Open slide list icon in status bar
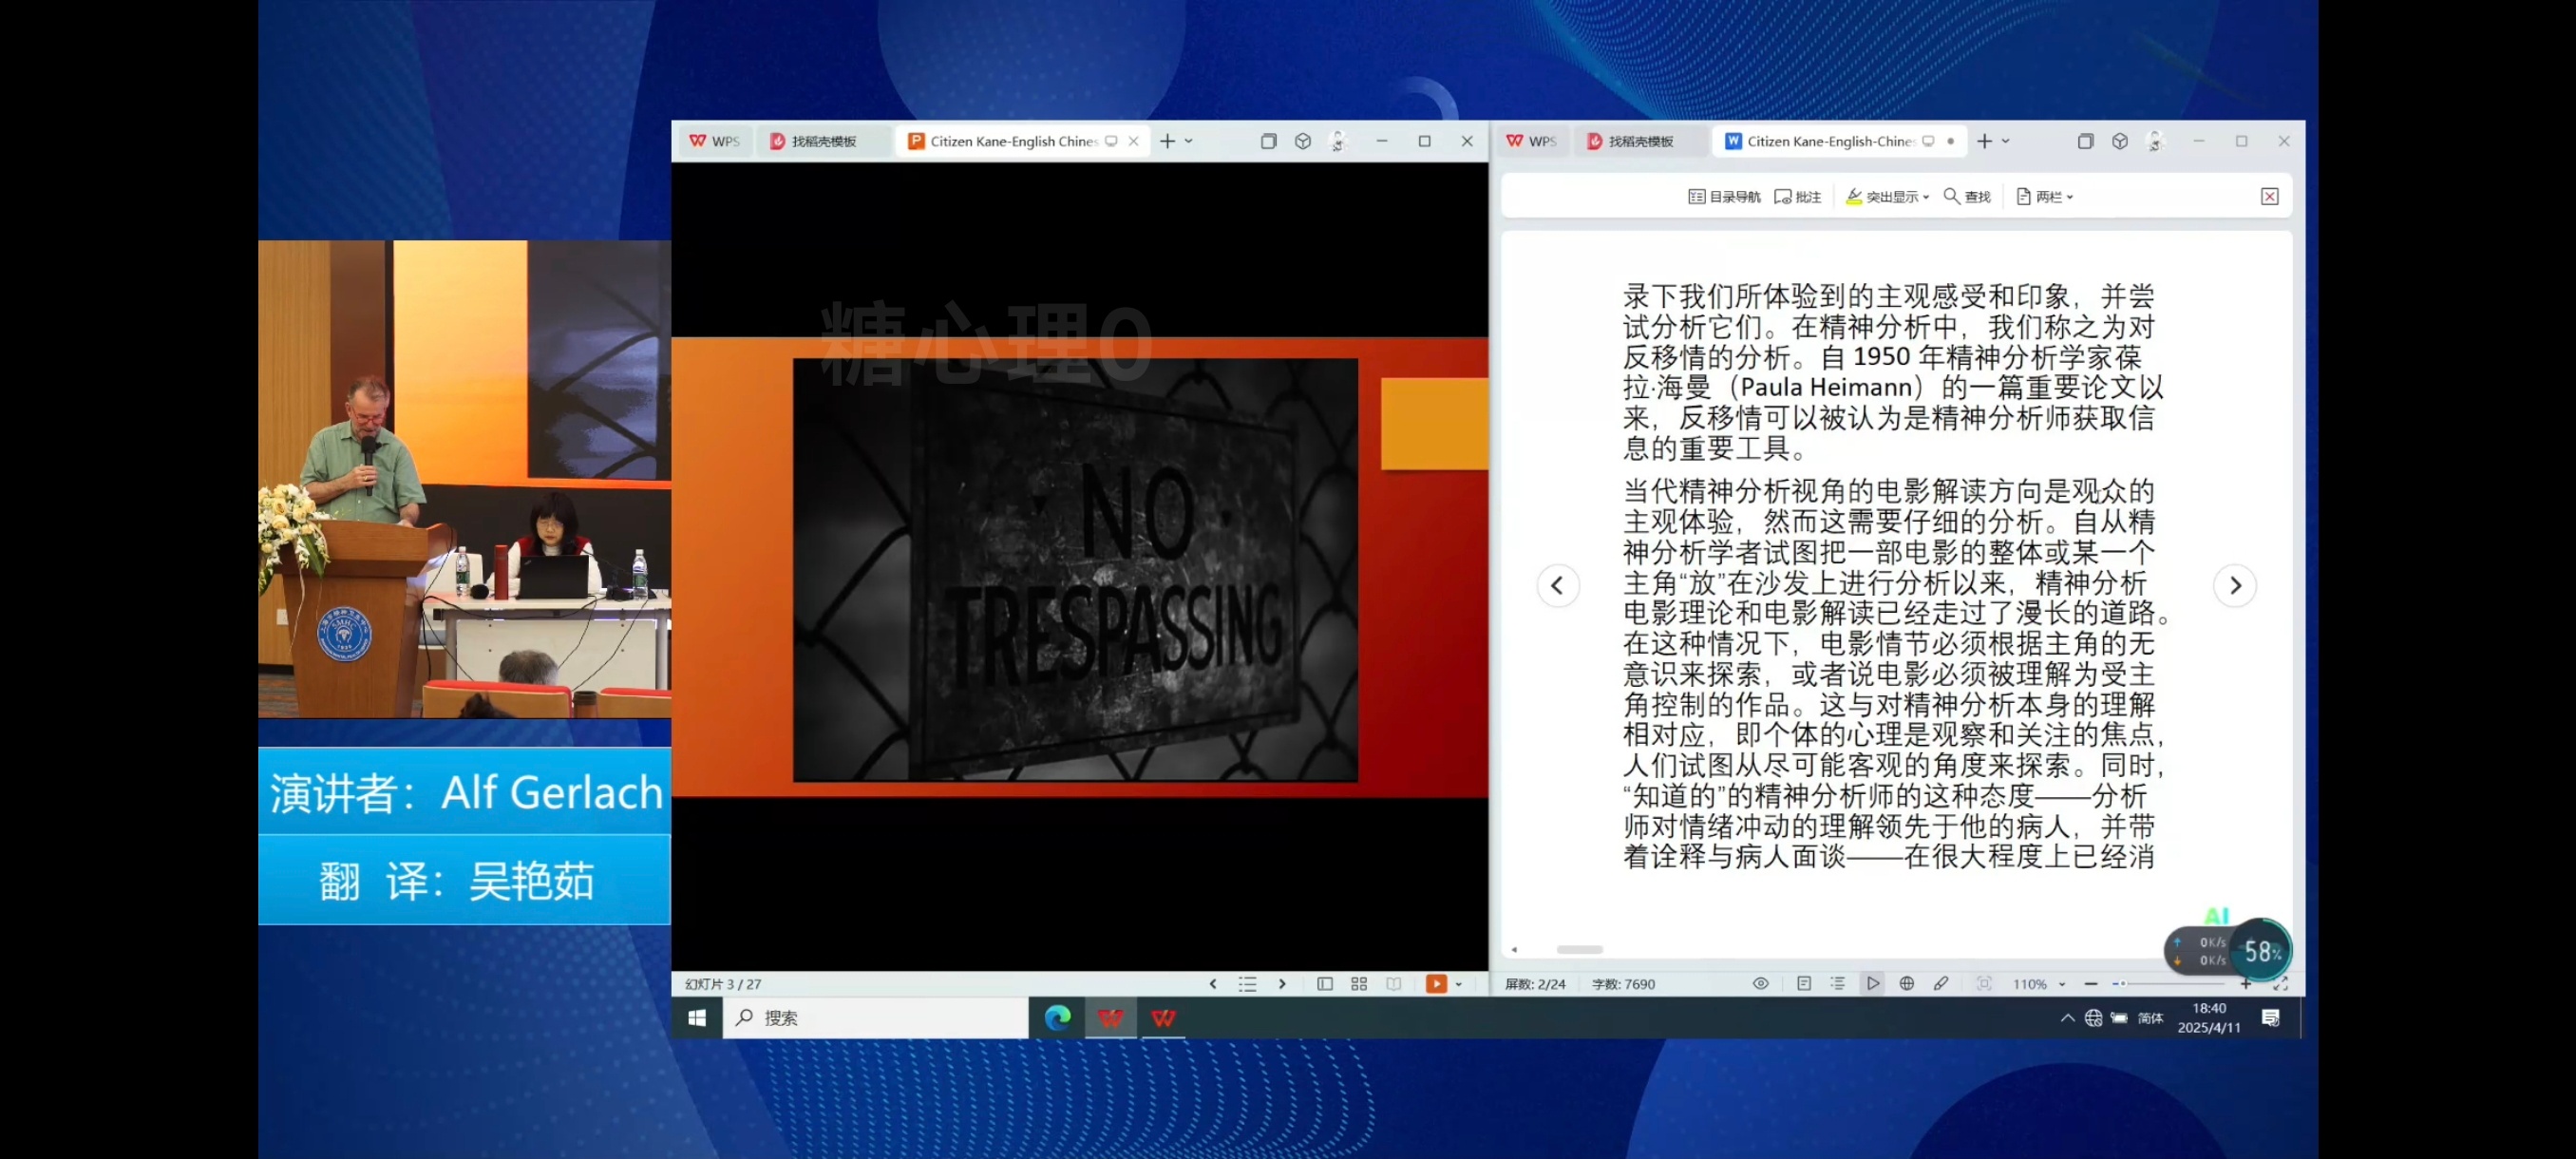The image size is (2576, 1159). click(1247, 984)
